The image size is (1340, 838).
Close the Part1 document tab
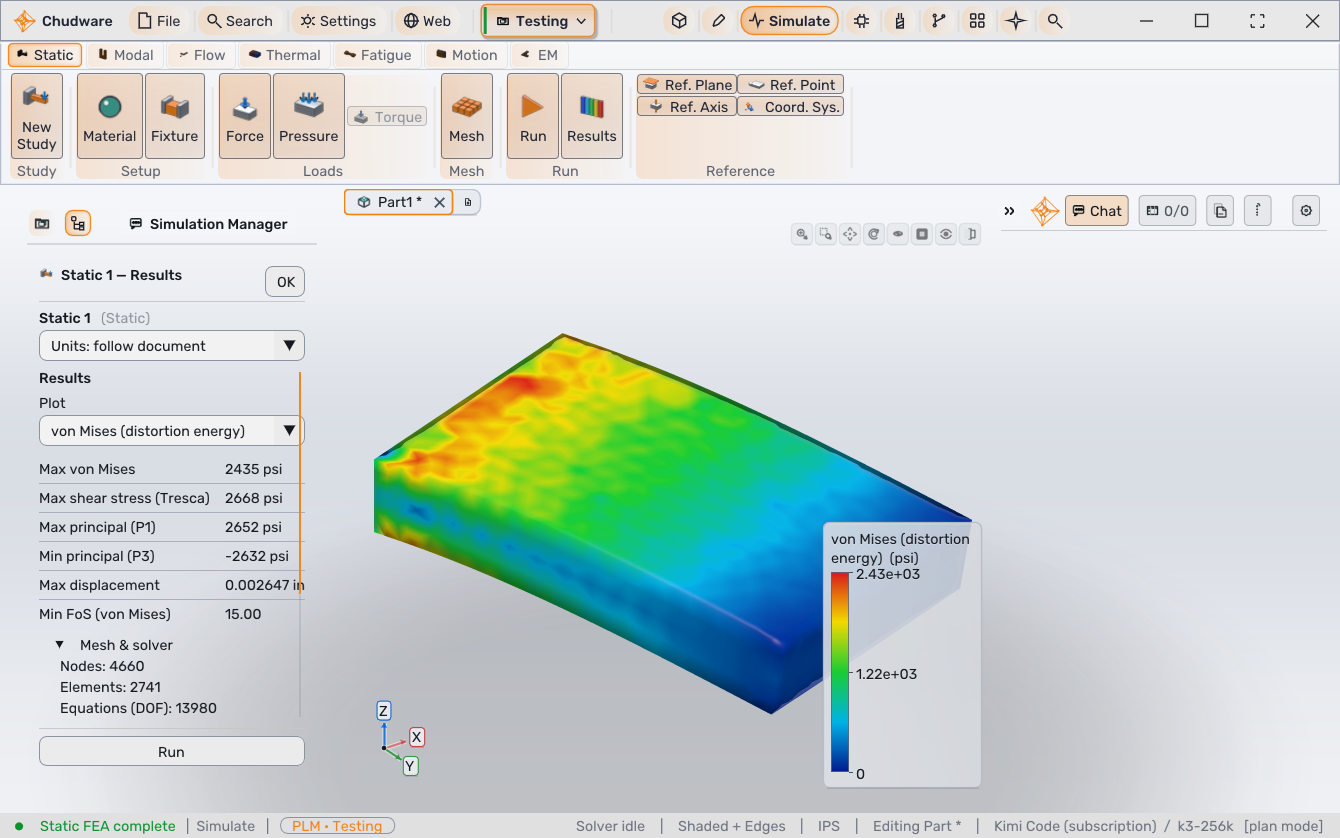point(439,202)
